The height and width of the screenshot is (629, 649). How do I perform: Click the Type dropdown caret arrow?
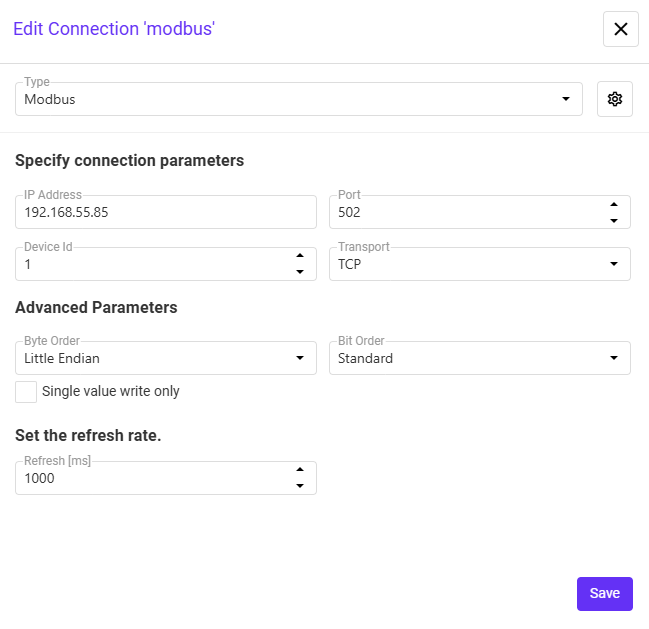click(x=565, y=99)
